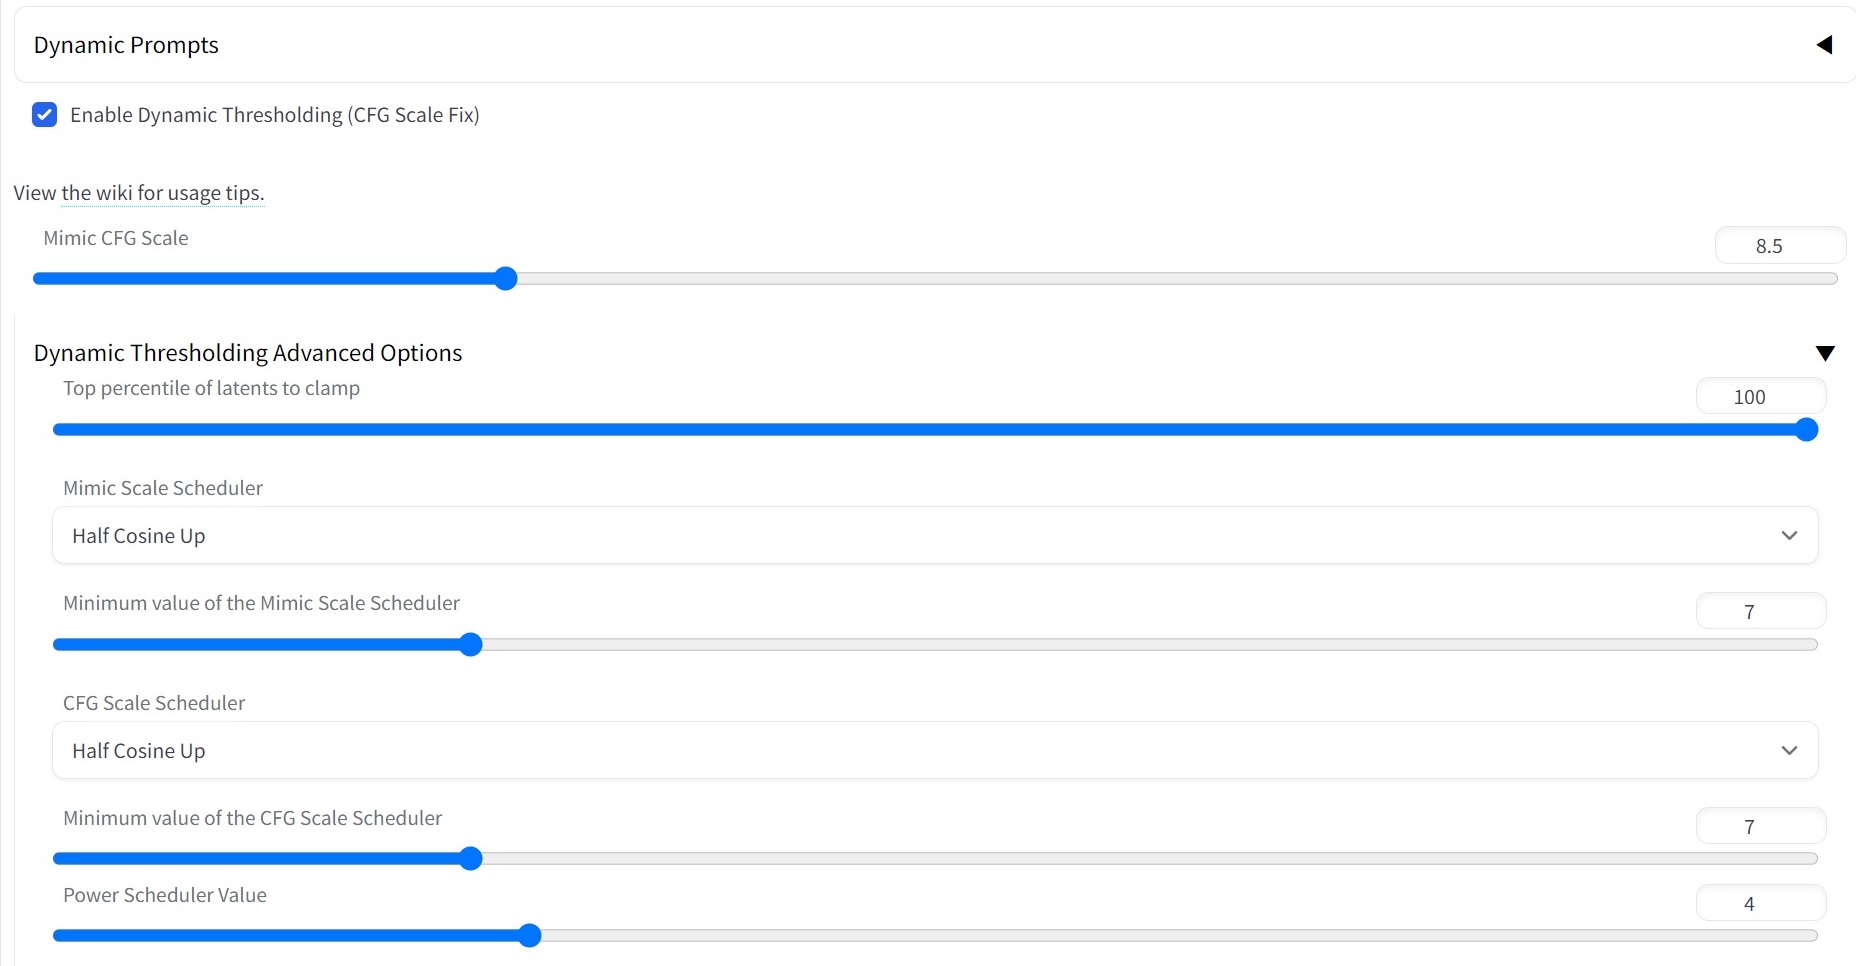Click the Power Scheduler Value slider handle

point(530,936)
